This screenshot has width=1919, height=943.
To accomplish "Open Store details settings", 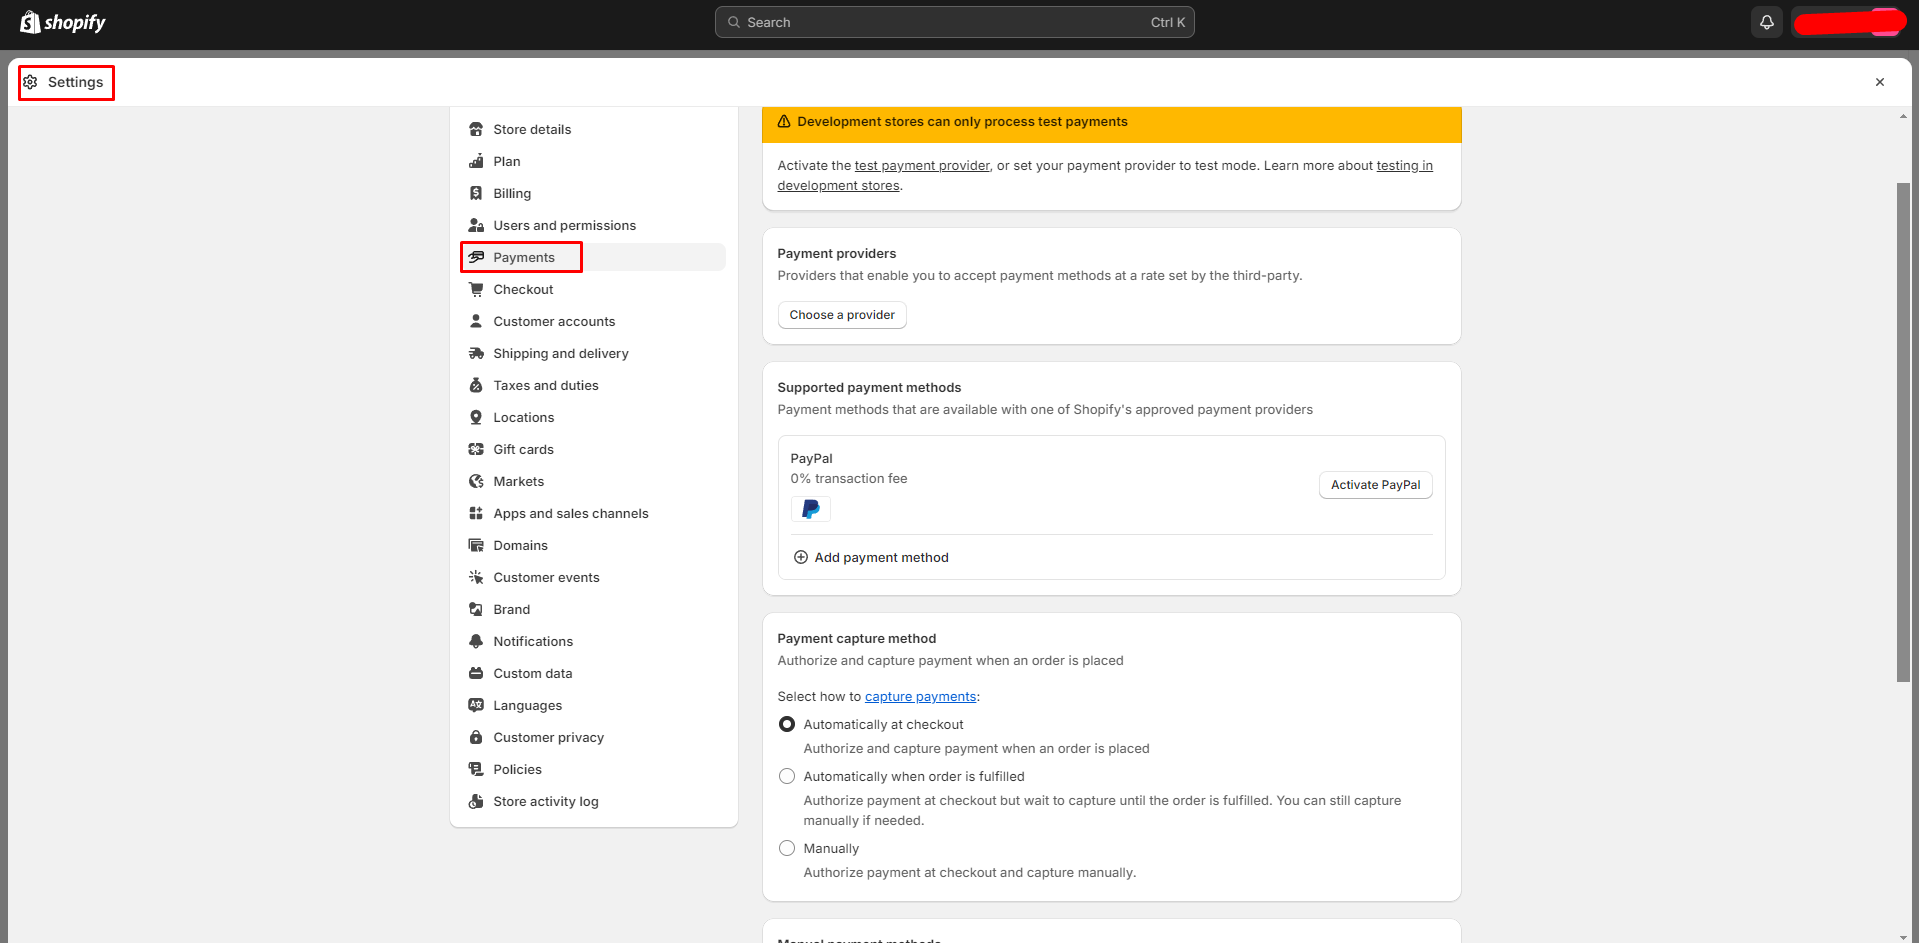I will pos(594,129).
